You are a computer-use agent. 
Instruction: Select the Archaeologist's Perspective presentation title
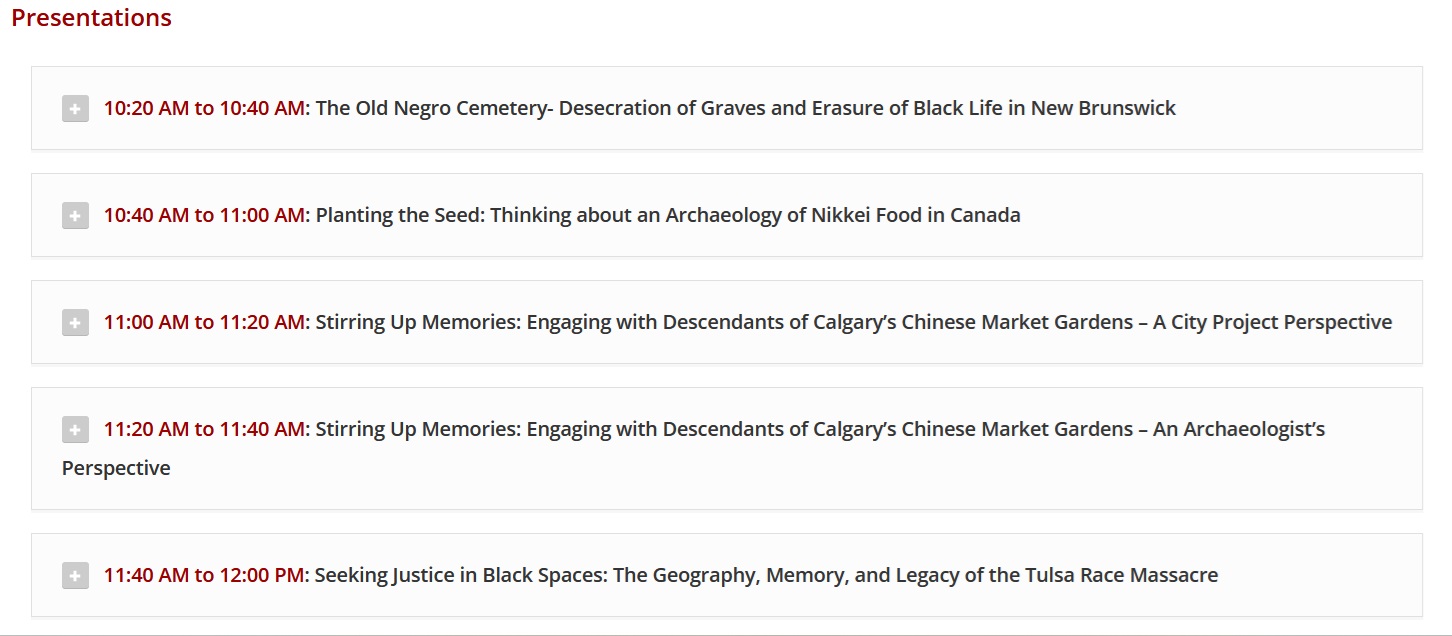820,429
